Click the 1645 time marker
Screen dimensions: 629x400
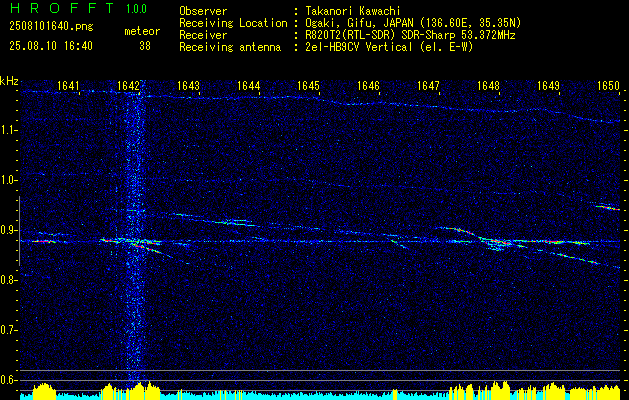tap(308, 86)
